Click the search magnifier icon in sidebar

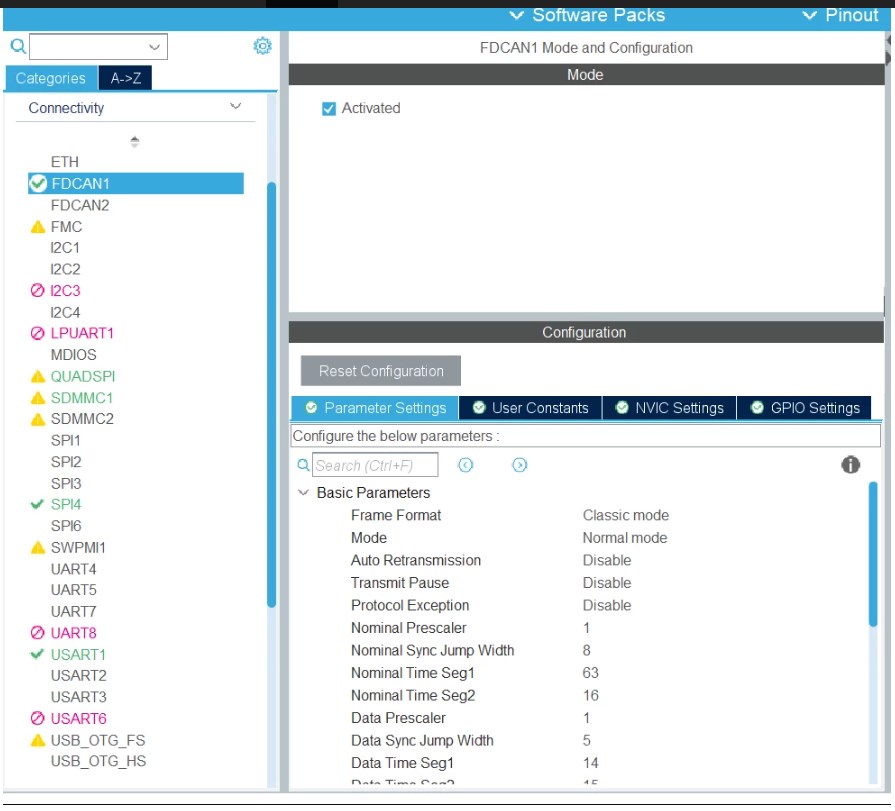[x=18, y=46]
